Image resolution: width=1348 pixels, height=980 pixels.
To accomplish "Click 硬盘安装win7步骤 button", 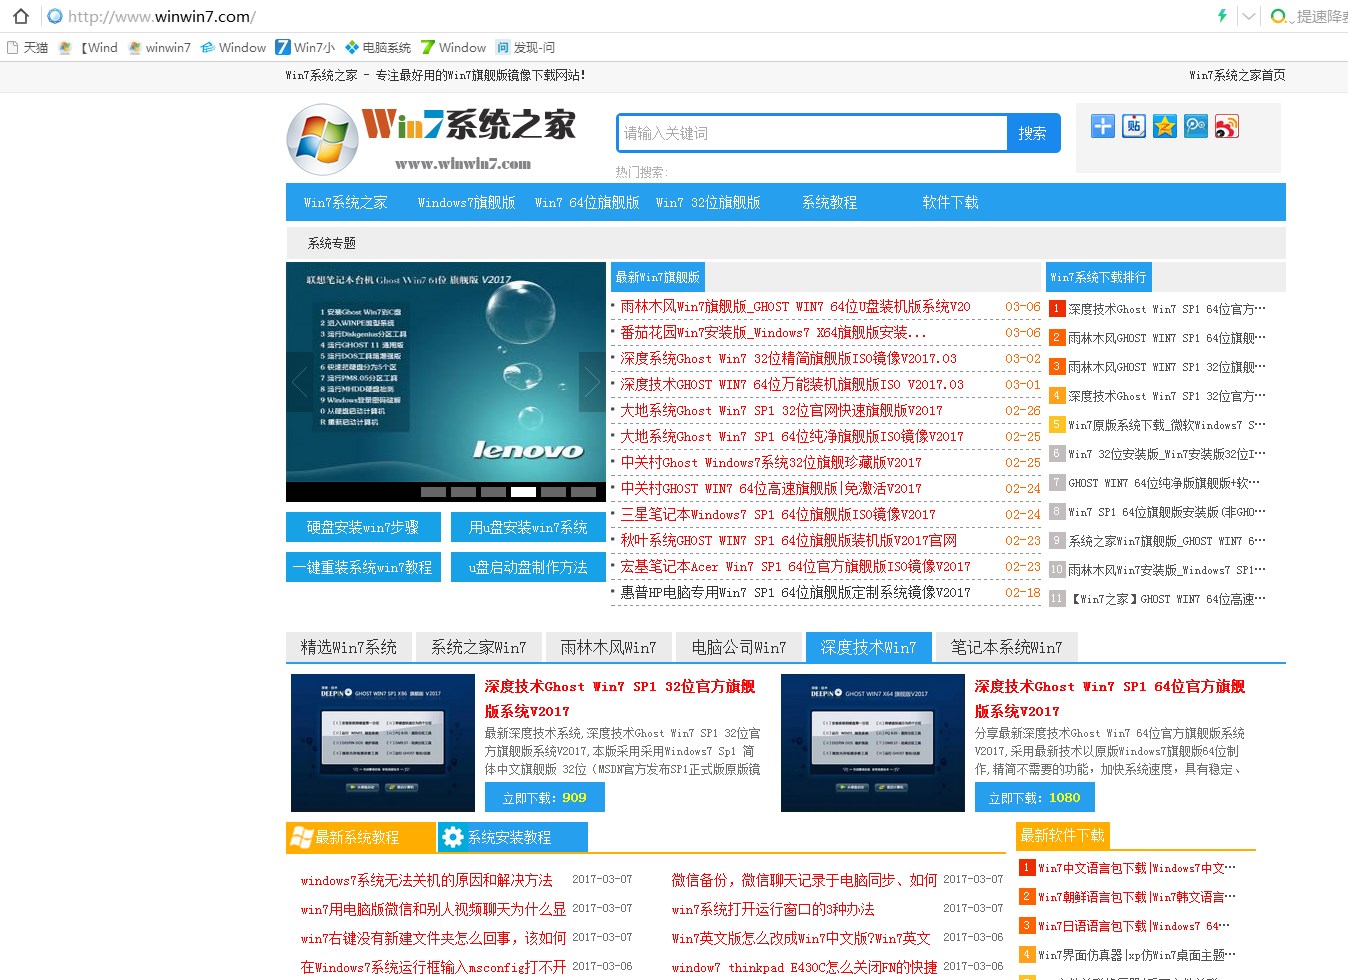I will click(362, 527).
